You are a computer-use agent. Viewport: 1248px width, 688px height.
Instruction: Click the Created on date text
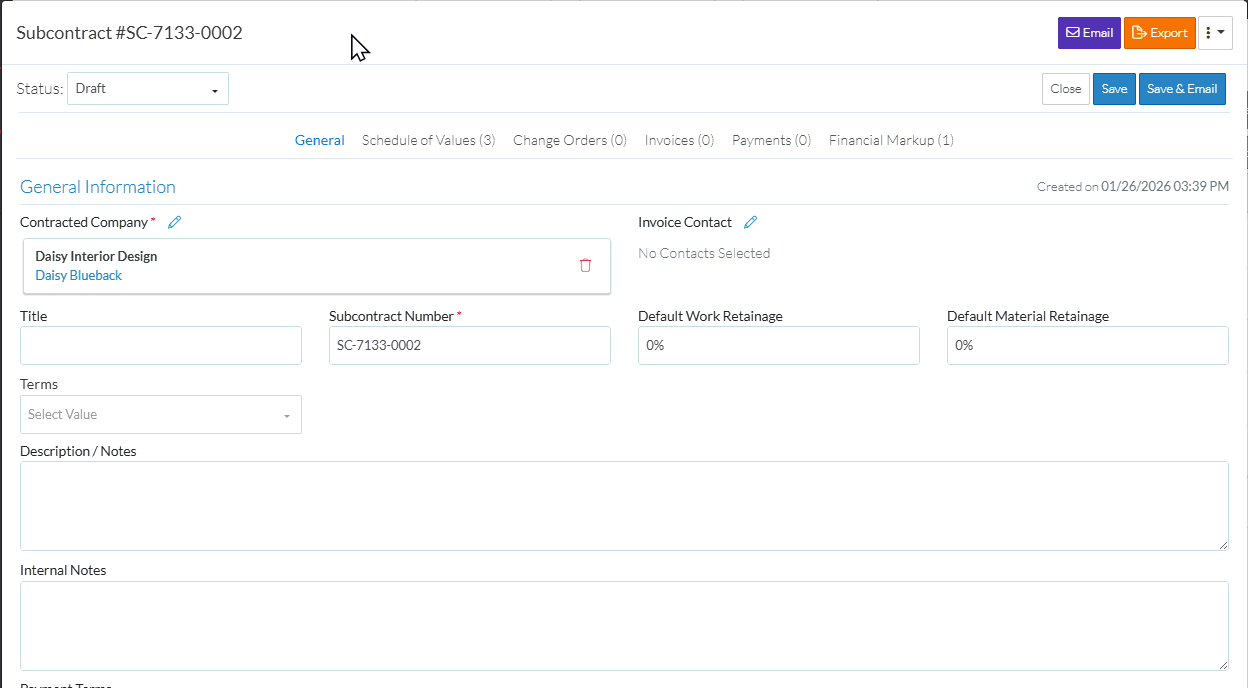(1133, 186)
